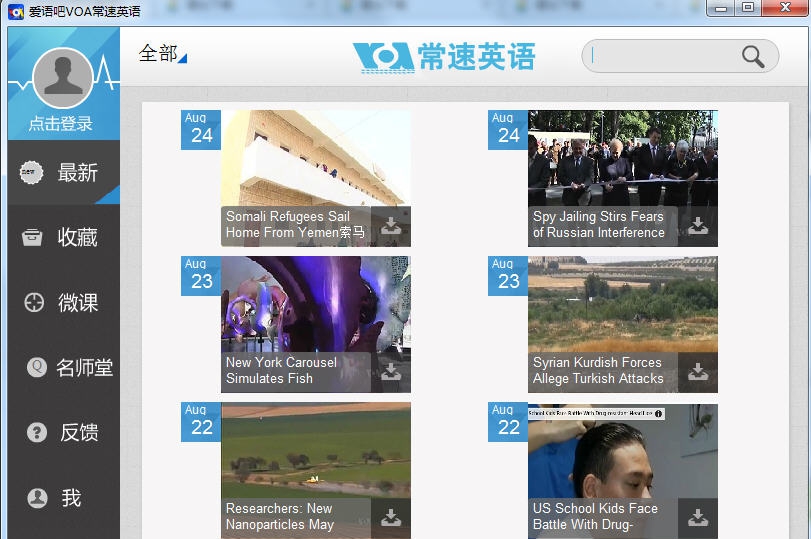Click the New York Carousel title

click(x=281, y=370)
